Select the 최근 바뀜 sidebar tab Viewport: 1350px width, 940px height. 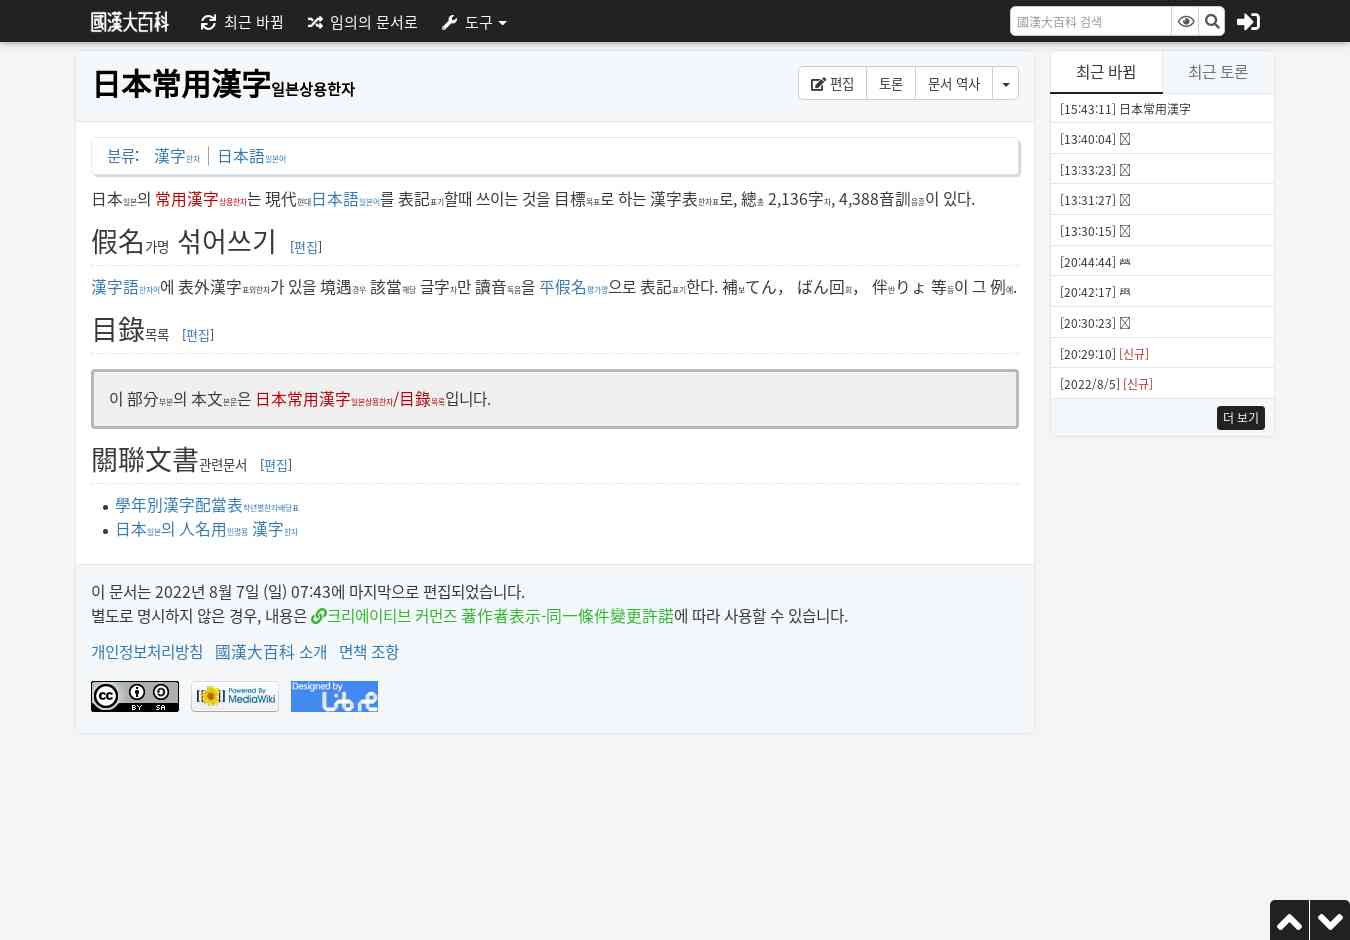point(1105,72)
